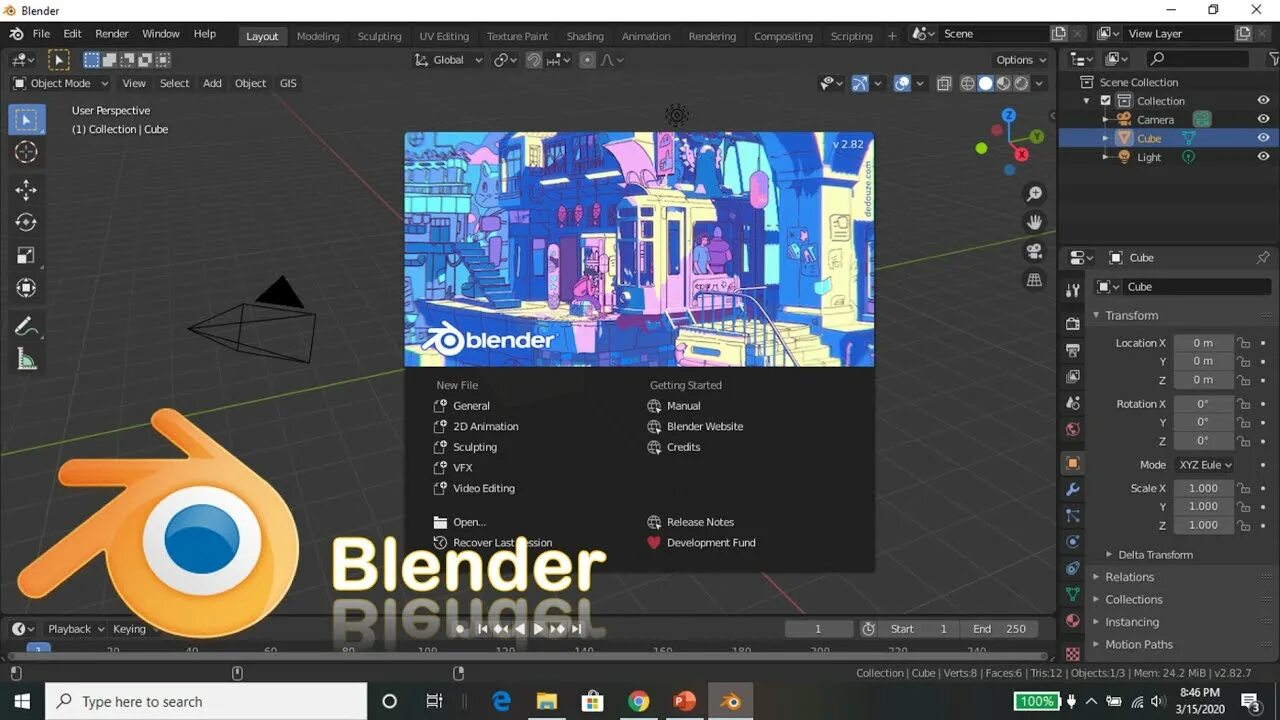Choose the Measure tool
The width and height of the screenshot is (1280, 720).
coord(27,360)
